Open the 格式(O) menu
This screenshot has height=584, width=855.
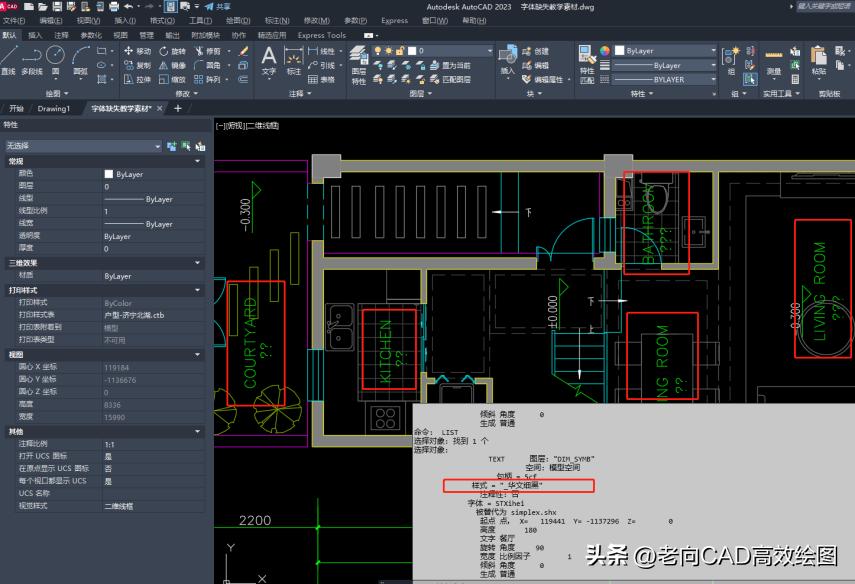point(162,20)
